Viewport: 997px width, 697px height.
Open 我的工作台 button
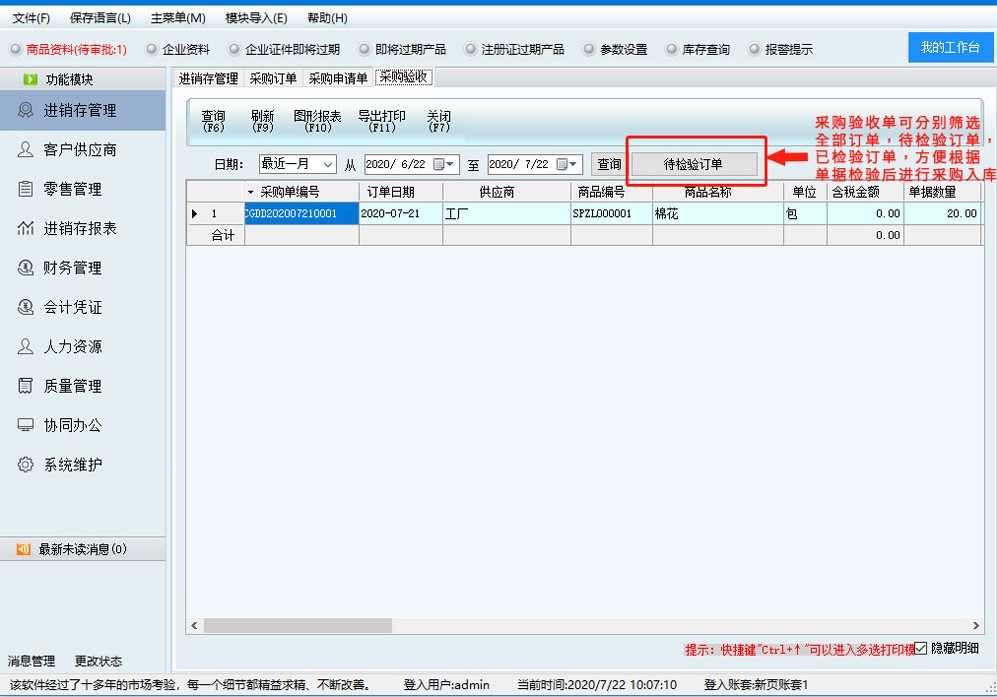(950, 47)
